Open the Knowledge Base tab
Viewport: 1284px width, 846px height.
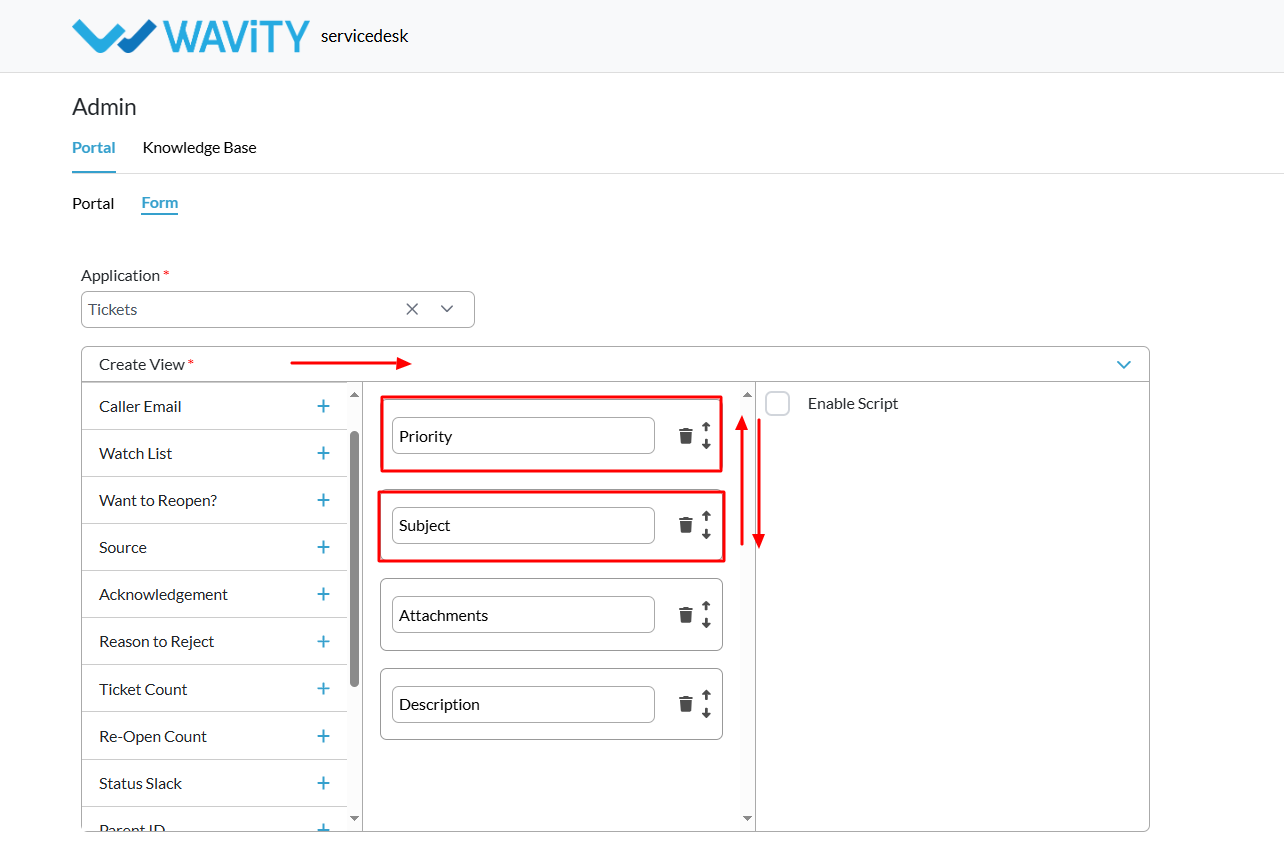coord(199,147)
